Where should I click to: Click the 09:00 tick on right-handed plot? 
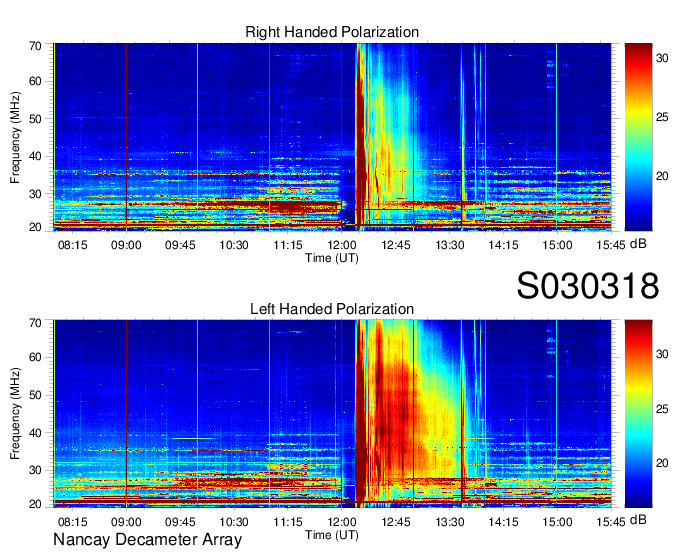[x=126, y=245]
